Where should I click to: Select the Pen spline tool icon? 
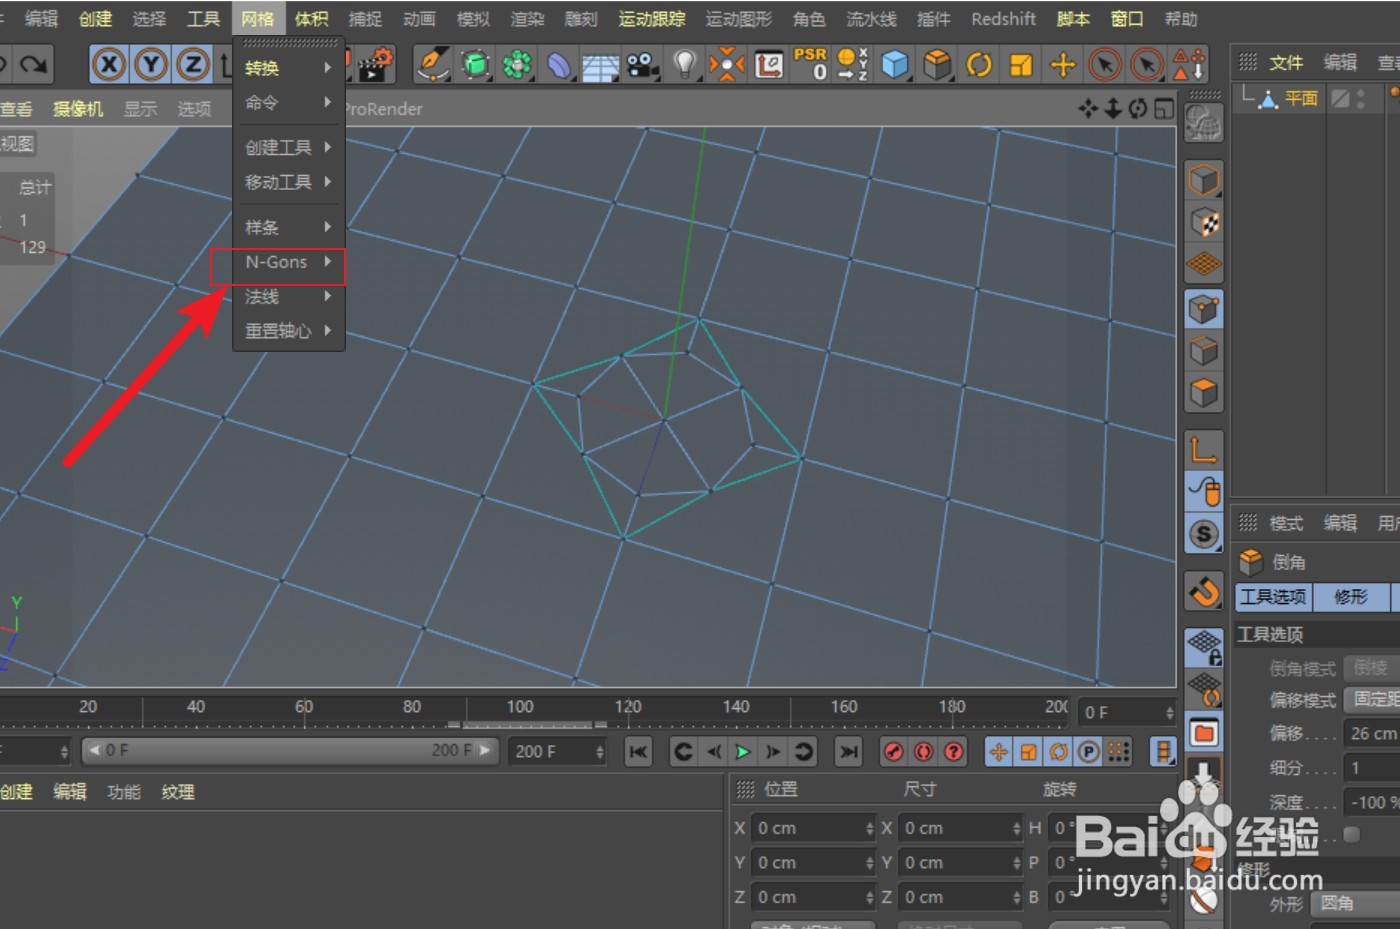433,65
